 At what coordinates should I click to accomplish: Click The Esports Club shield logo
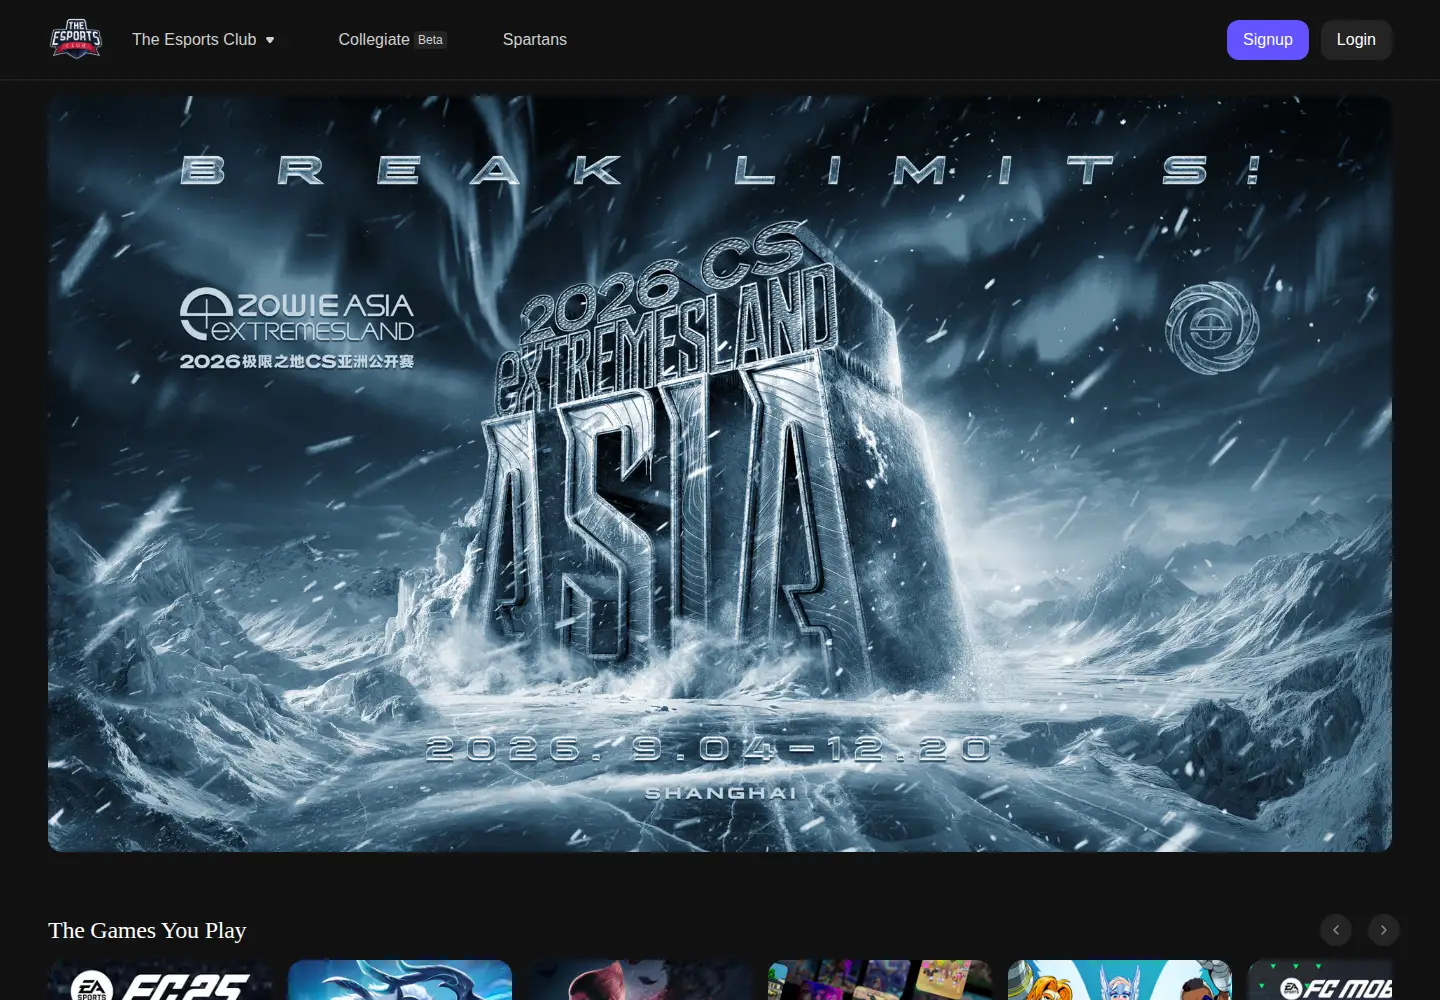pos(76,39)
